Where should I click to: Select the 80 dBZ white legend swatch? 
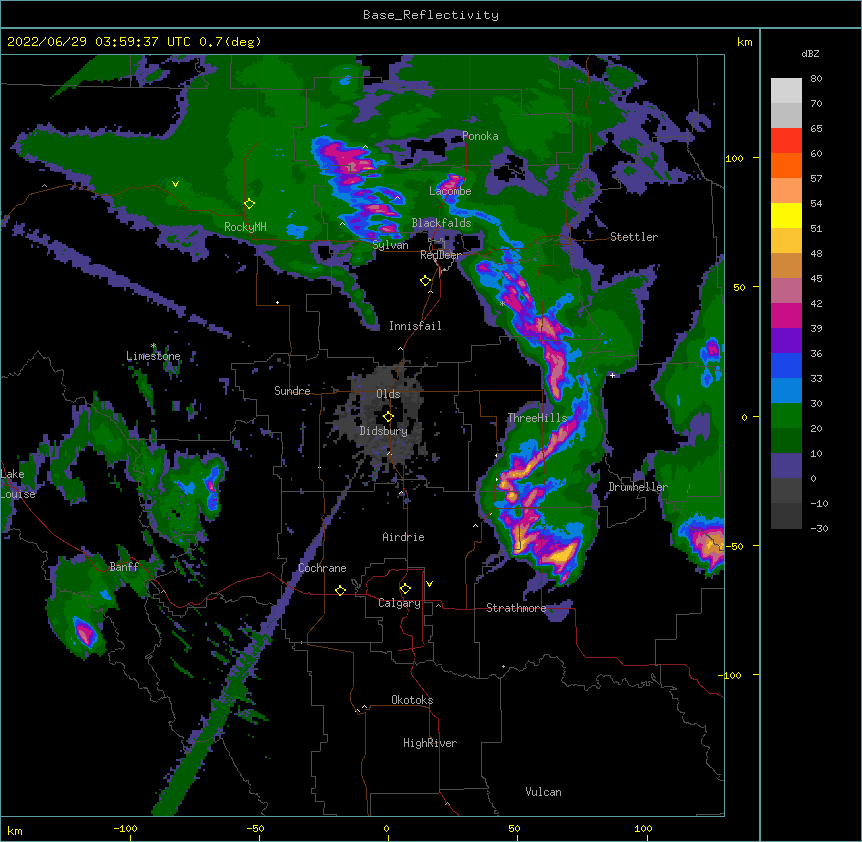(786, 91)
